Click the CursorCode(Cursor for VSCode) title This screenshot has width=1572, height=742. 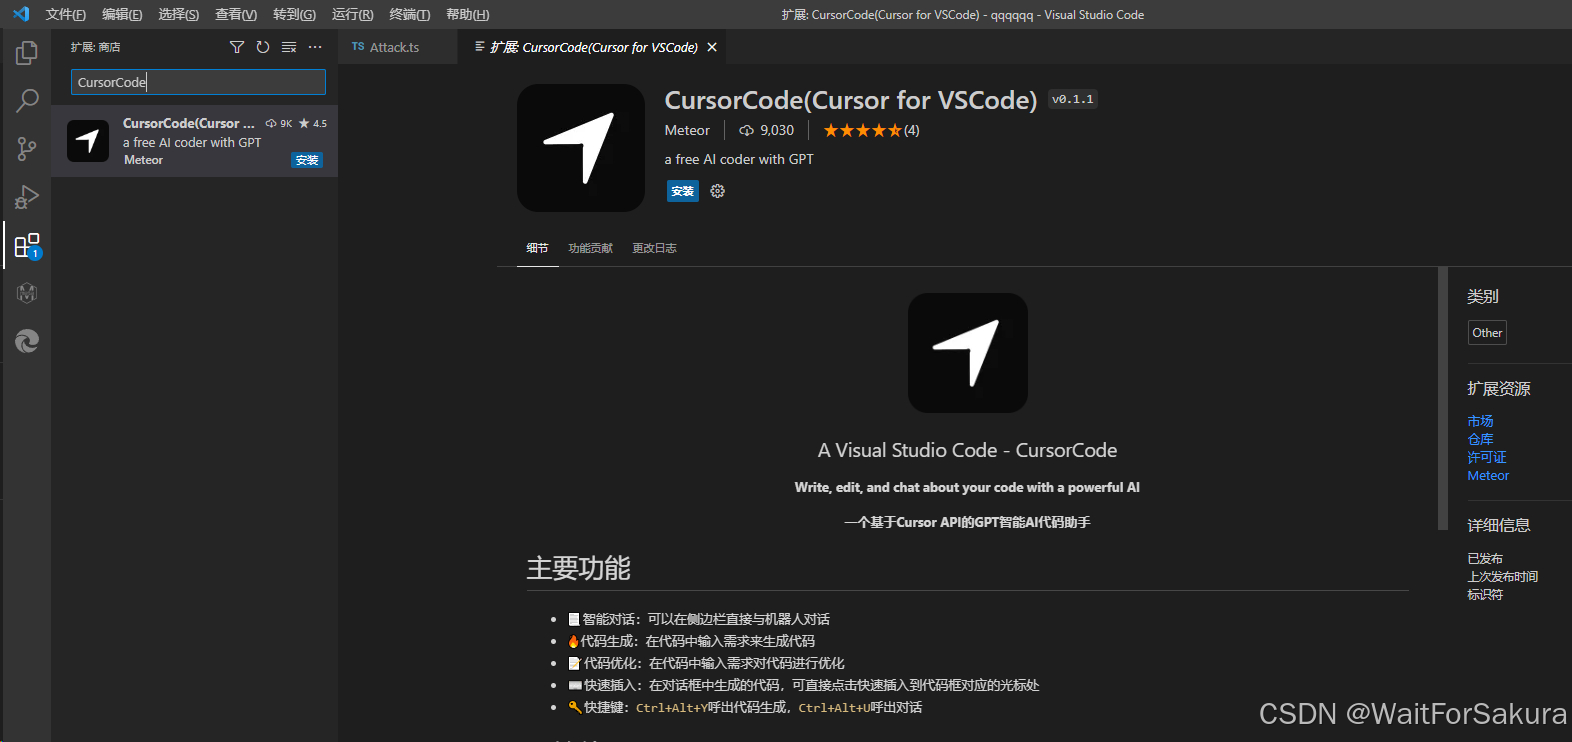pyautogui.click(x=851, y=100)
